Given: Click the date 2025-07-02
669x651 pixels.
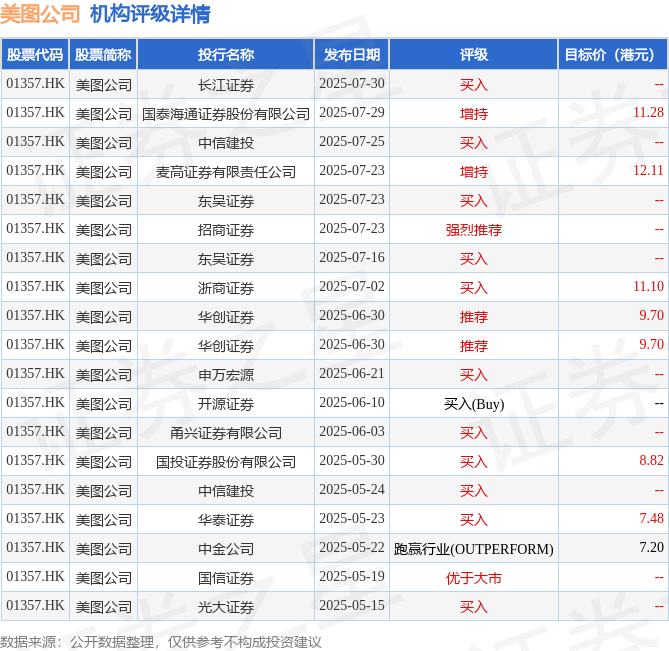Looking at the screenshot, I should 352,286.
